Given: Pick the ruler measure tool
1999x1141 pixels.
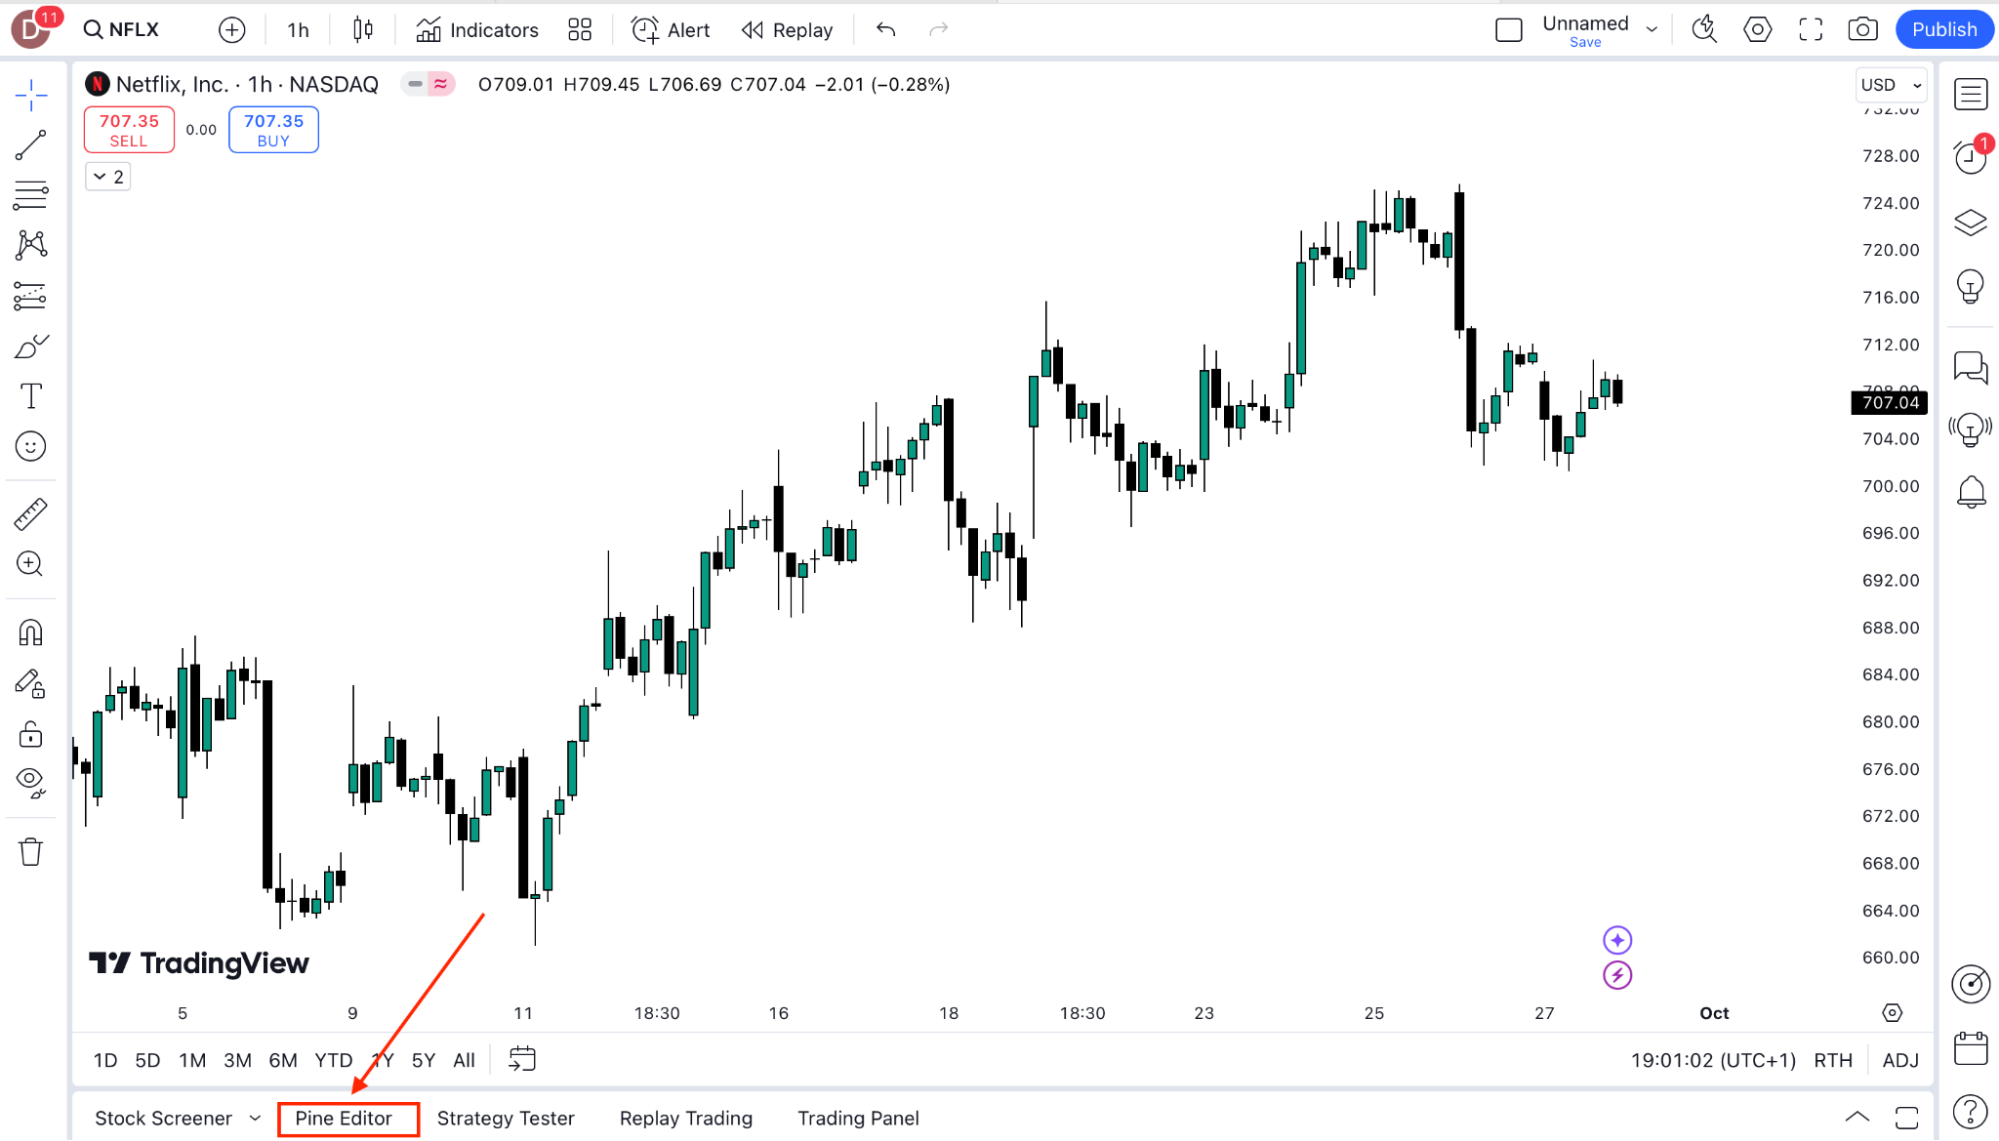Looking at the screenshot, I should [x=31, y=514].
